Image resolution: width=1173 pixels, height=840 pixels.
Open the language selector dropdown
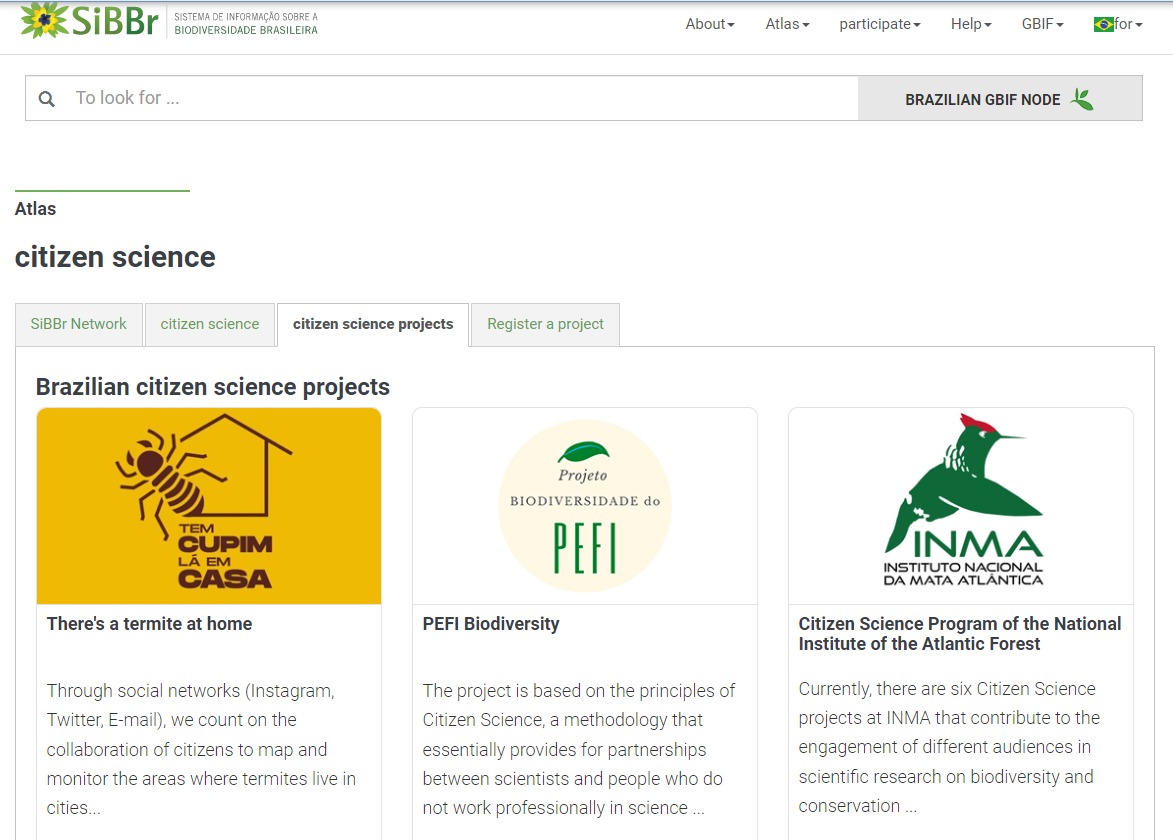click(x=1118, y=24)
